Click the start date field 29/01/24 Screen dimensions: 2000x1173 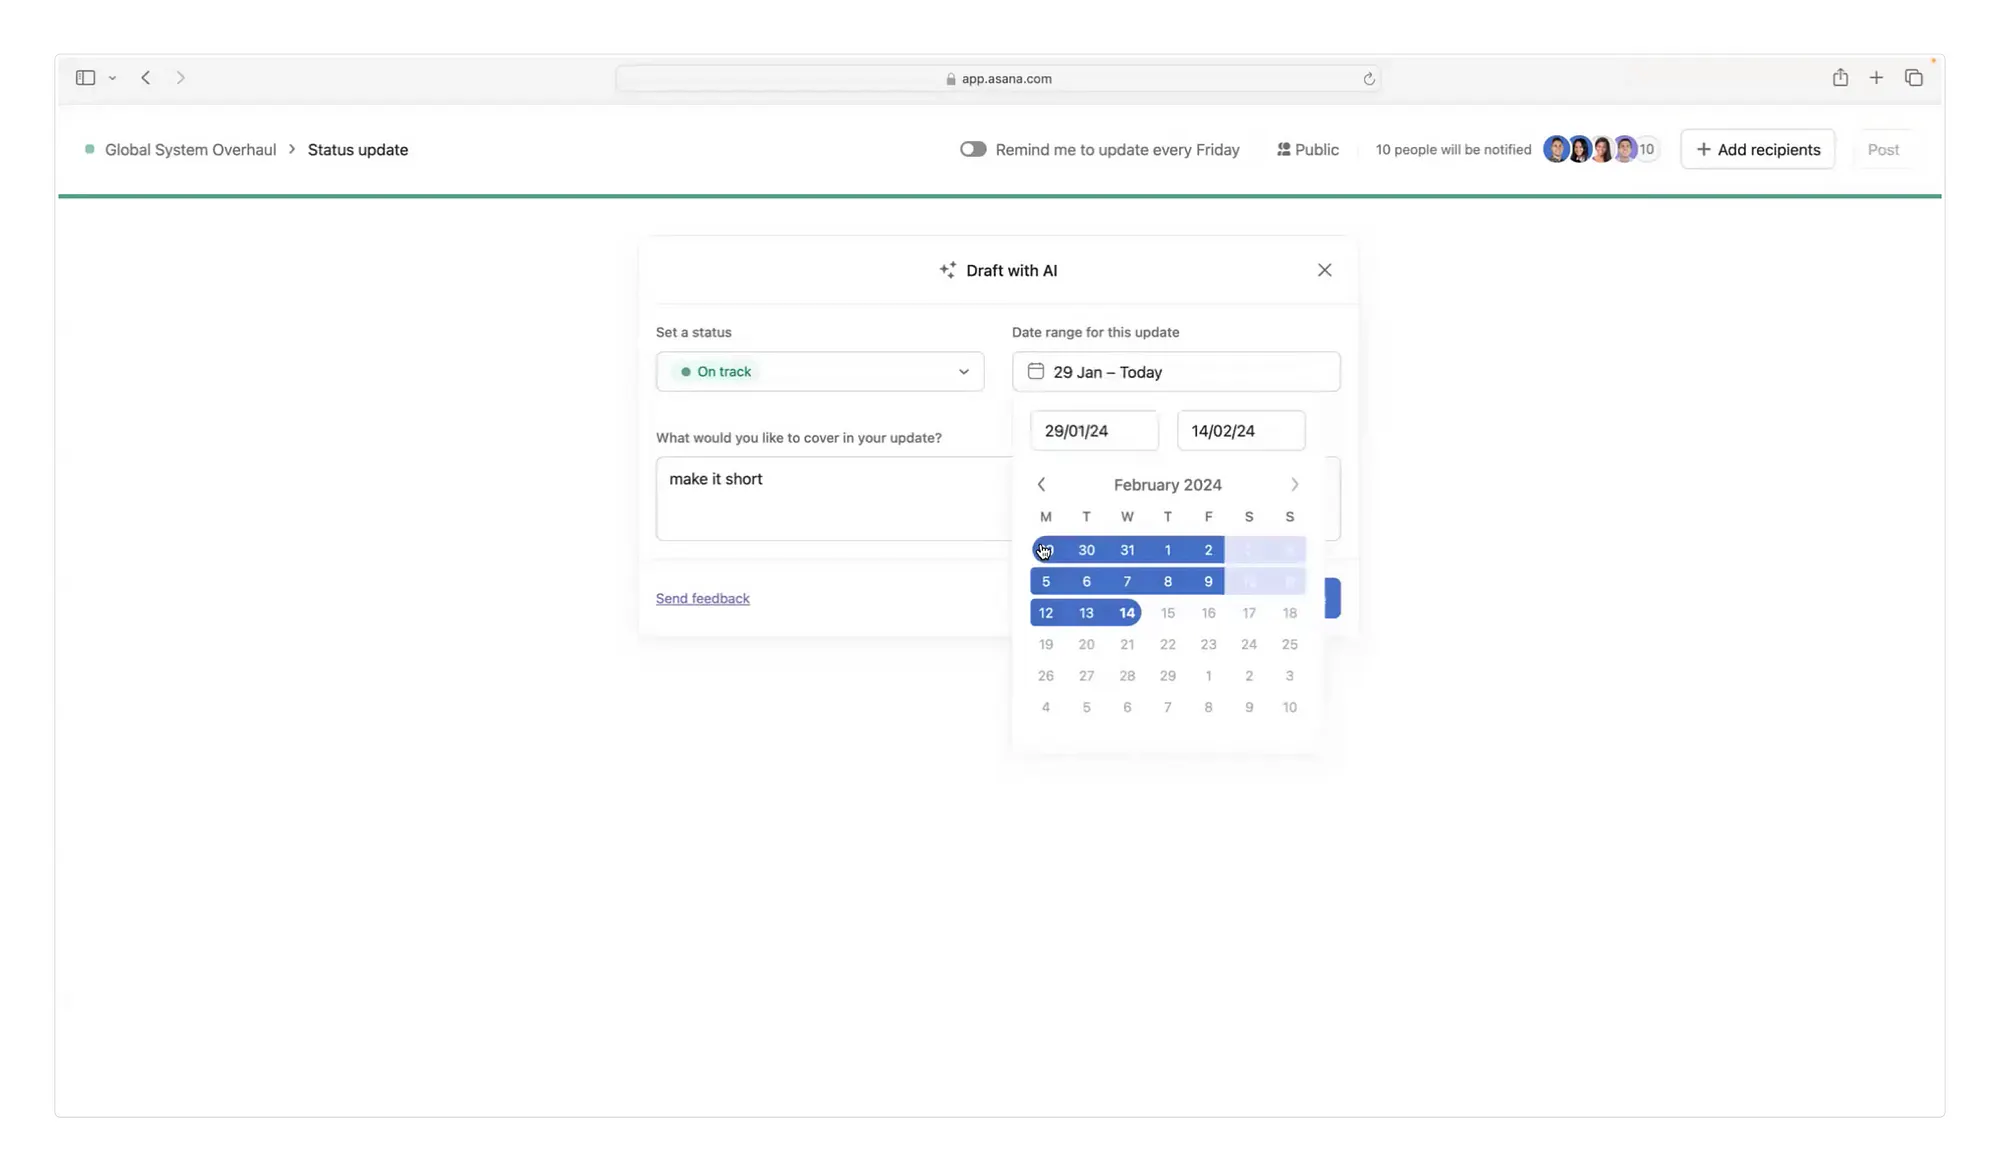point(1093,431)
